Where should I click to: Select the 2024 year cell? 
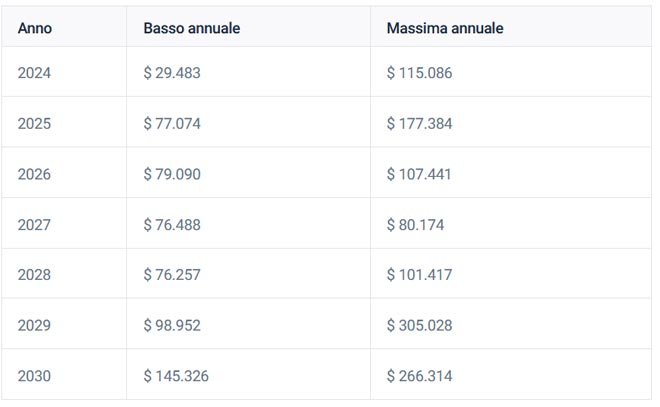35,74
